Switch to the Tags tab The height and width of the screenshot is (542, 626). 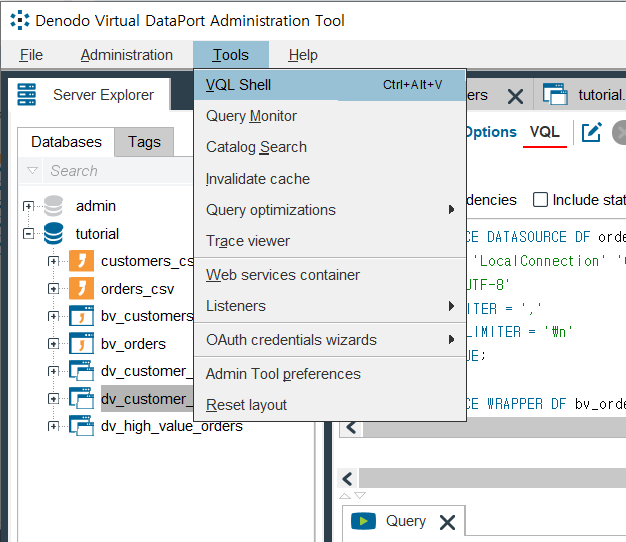tap(144, 142)
